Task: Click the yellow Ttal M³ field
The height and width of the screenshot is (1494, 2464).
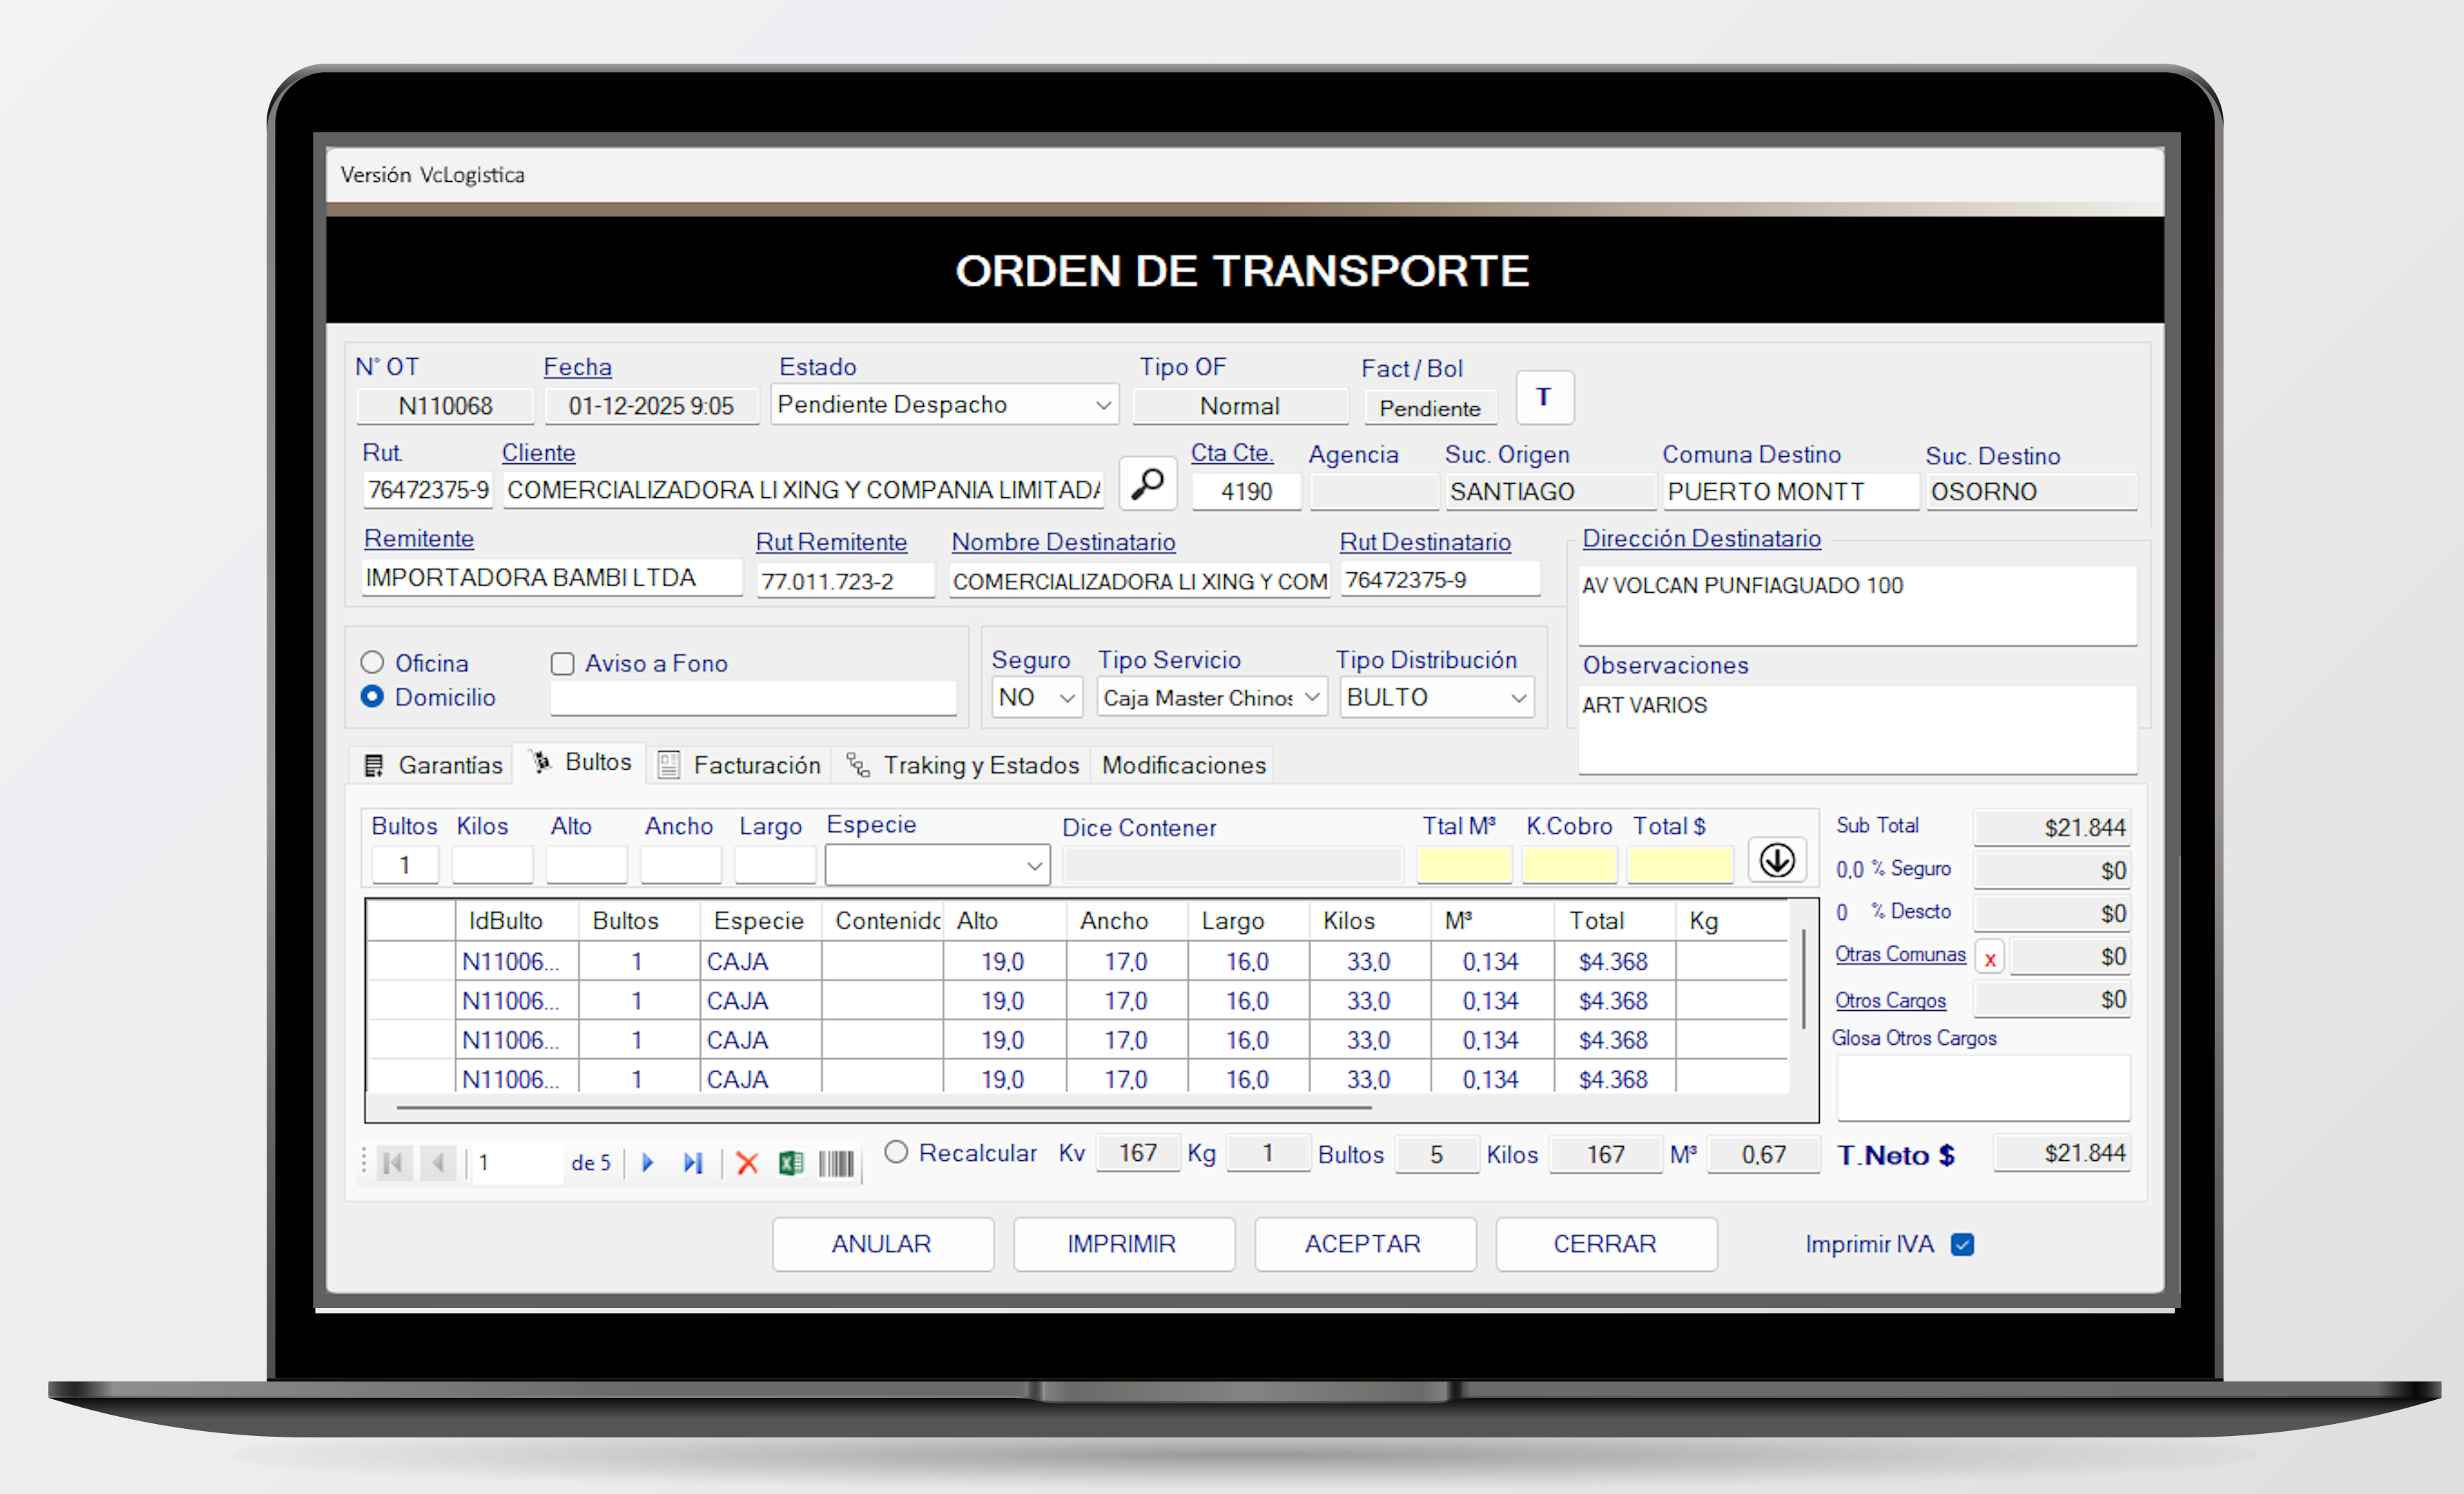Action: click(1463, 864)
